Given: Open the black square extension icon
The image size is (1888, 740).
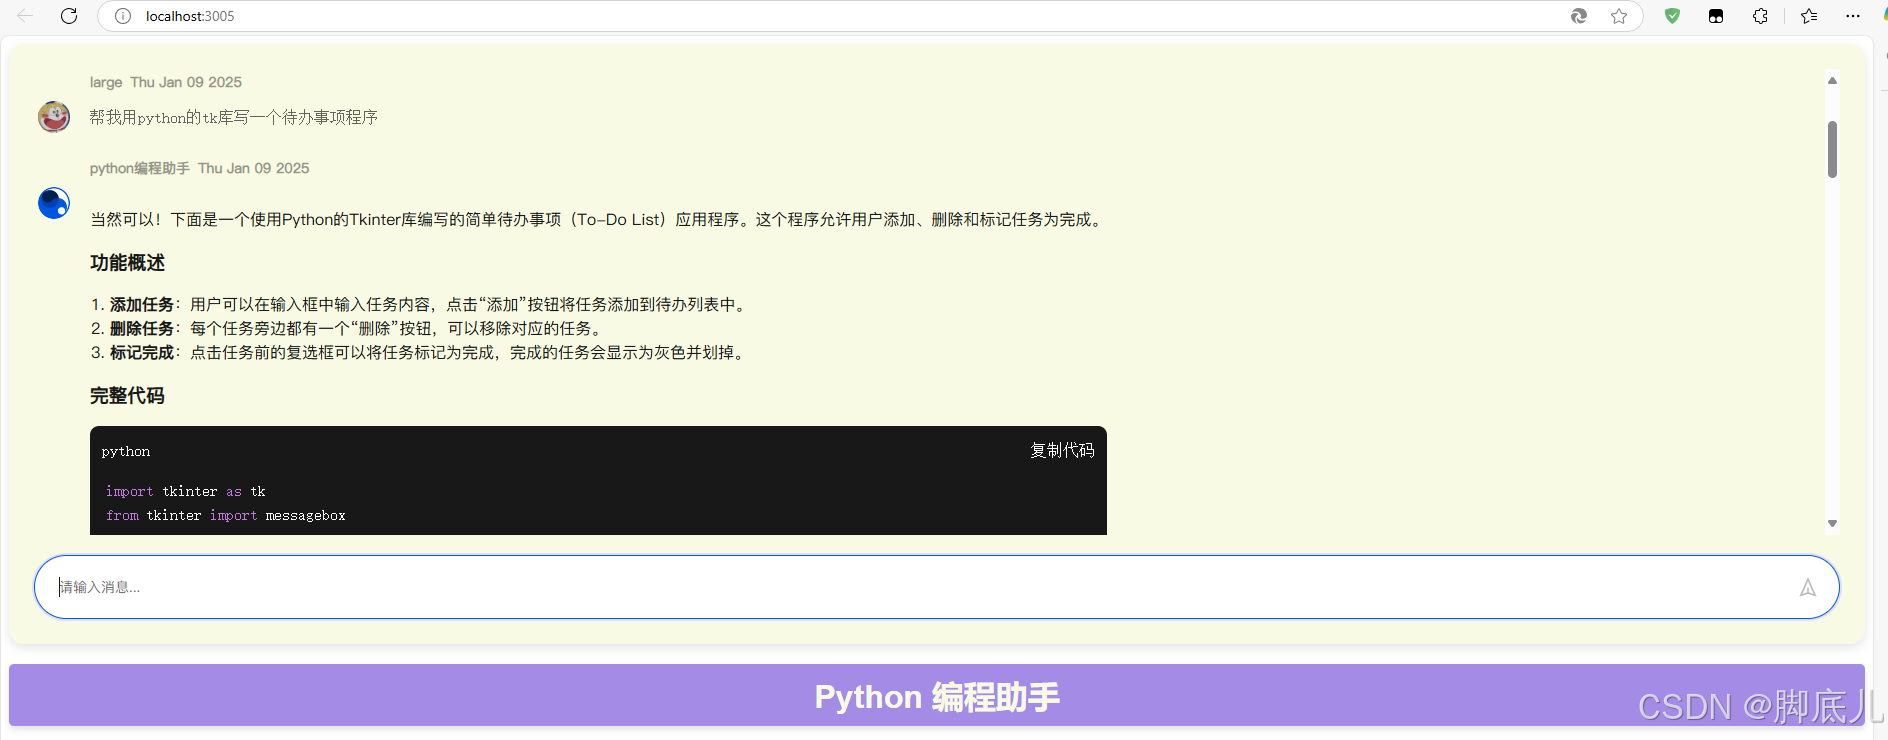Looking at the screenshot, I should tap(1716, 16).
